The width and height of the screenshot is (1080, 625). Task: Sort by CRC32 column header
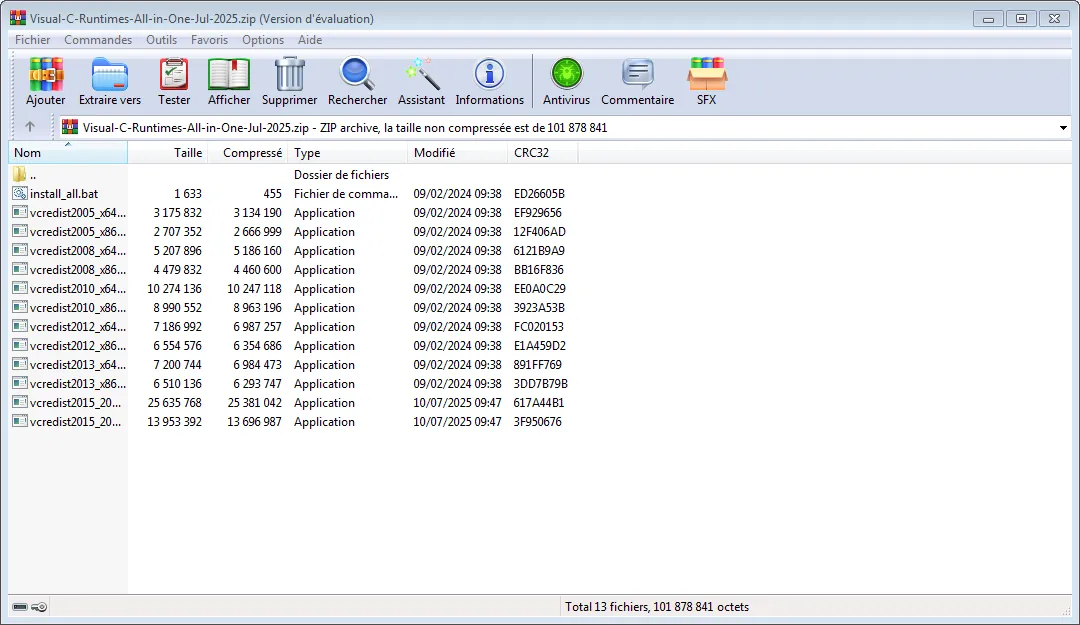point(543,152)
